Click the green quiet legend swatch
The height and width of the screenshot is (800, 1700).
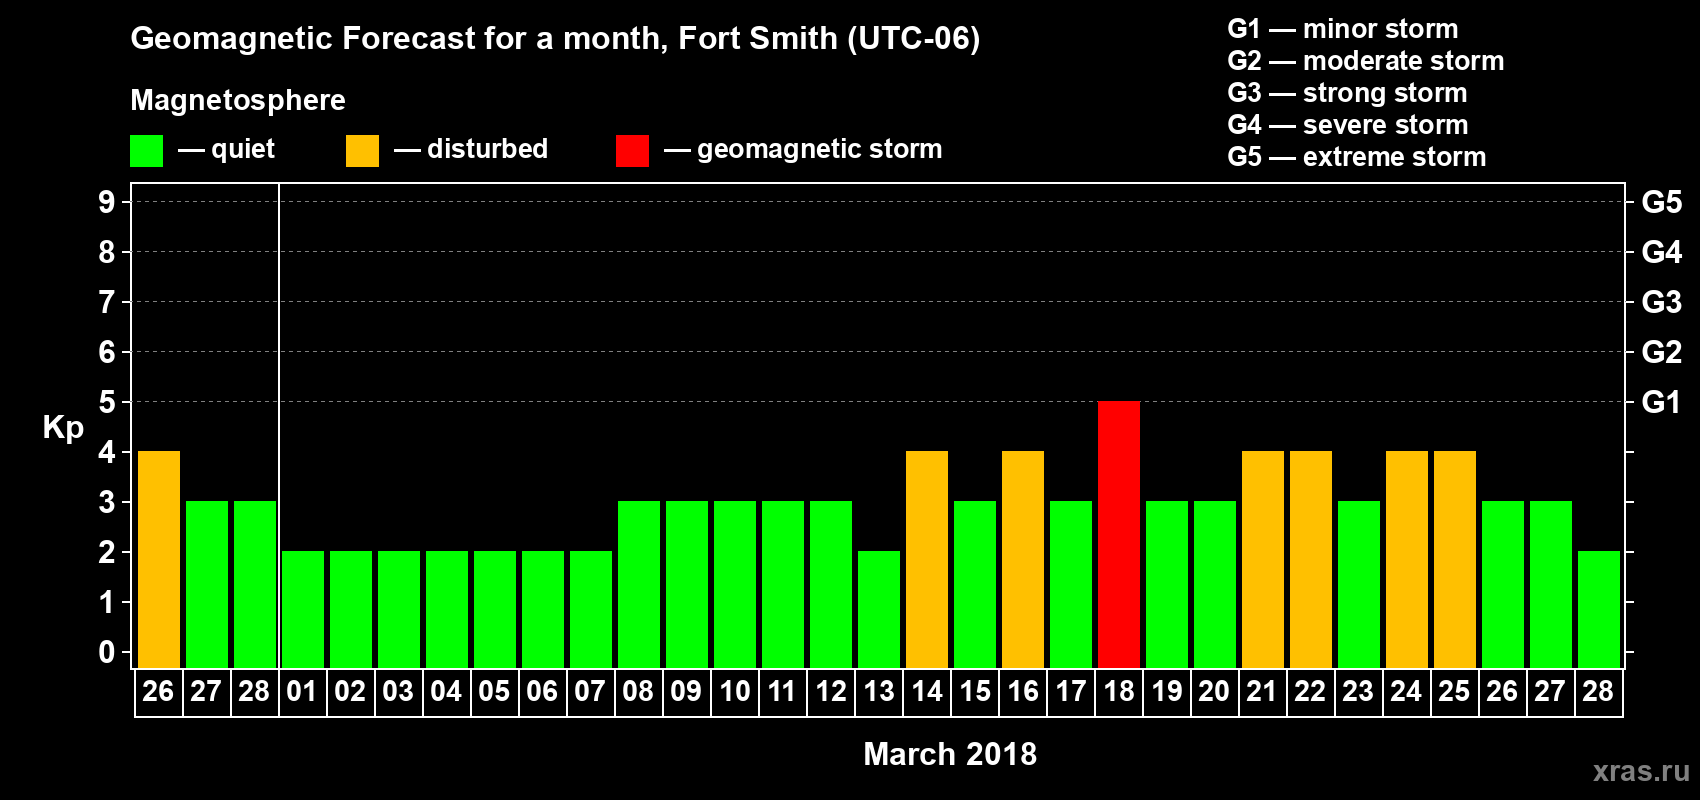146,151
